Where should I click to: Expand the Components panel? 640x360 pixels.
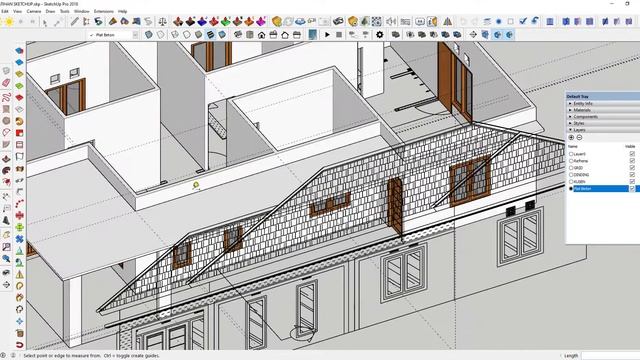(602, 117)
